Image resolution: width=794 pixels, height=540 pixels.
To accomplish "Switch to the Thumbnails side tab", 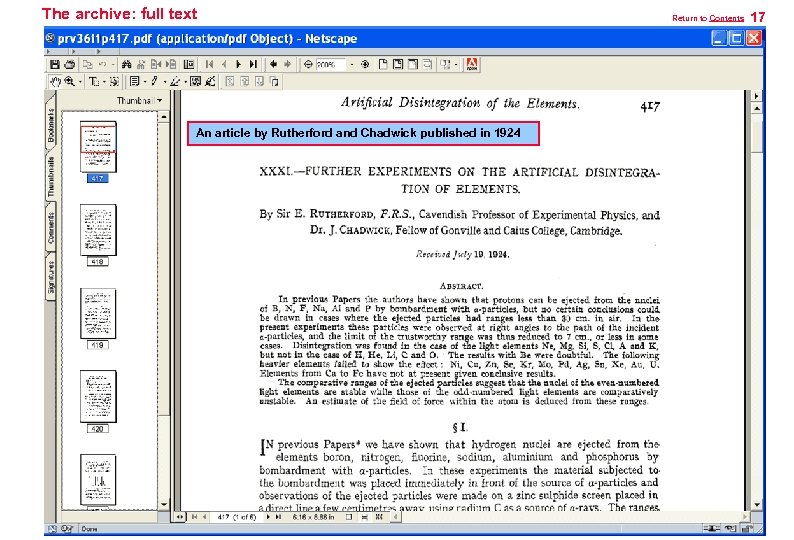I will [x=51, y=177].
